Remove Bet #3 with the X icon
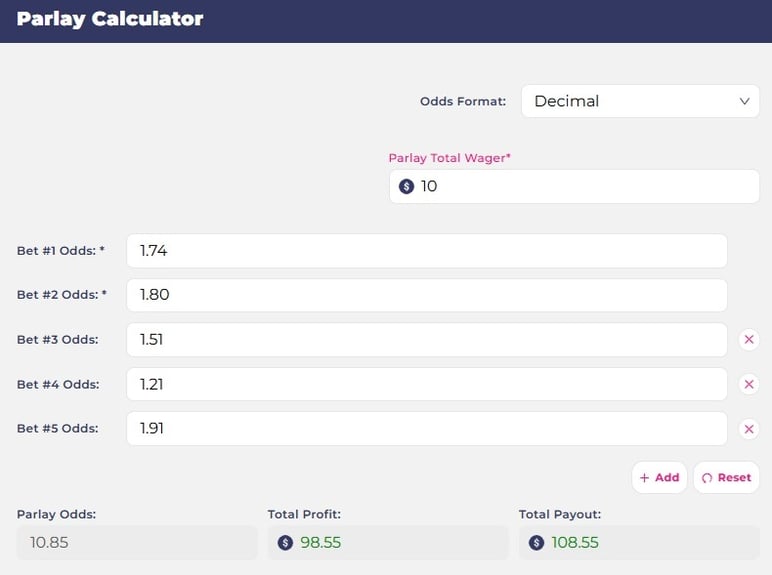 749,340
